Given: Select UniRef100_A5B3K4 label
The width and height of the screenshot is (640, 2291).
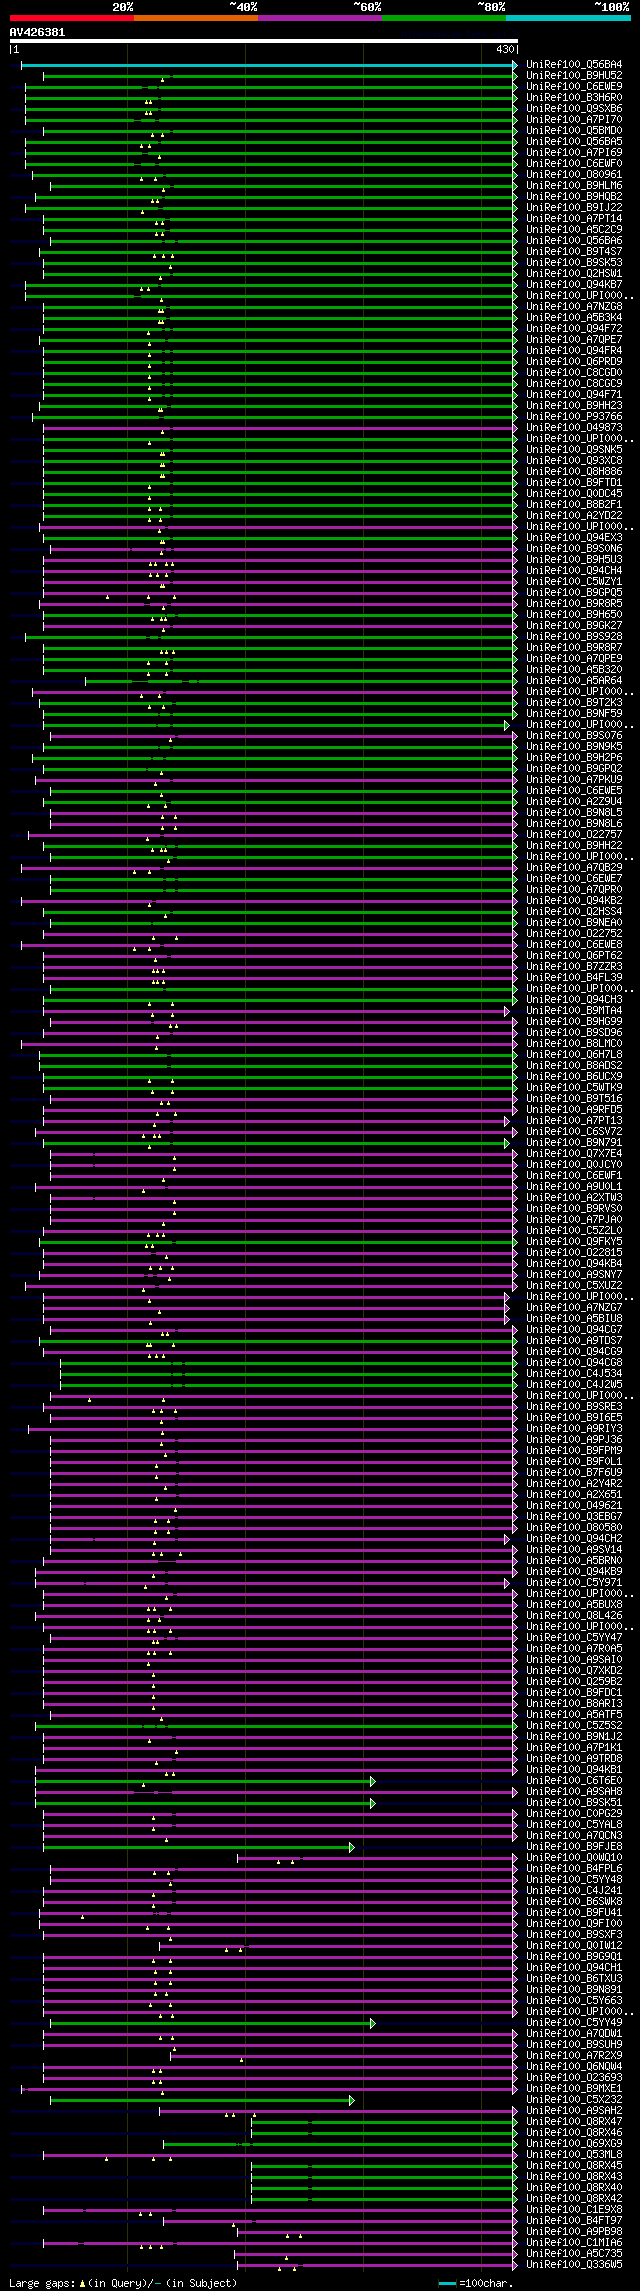Looking at the screenshot, I should [x=574, y=318].
